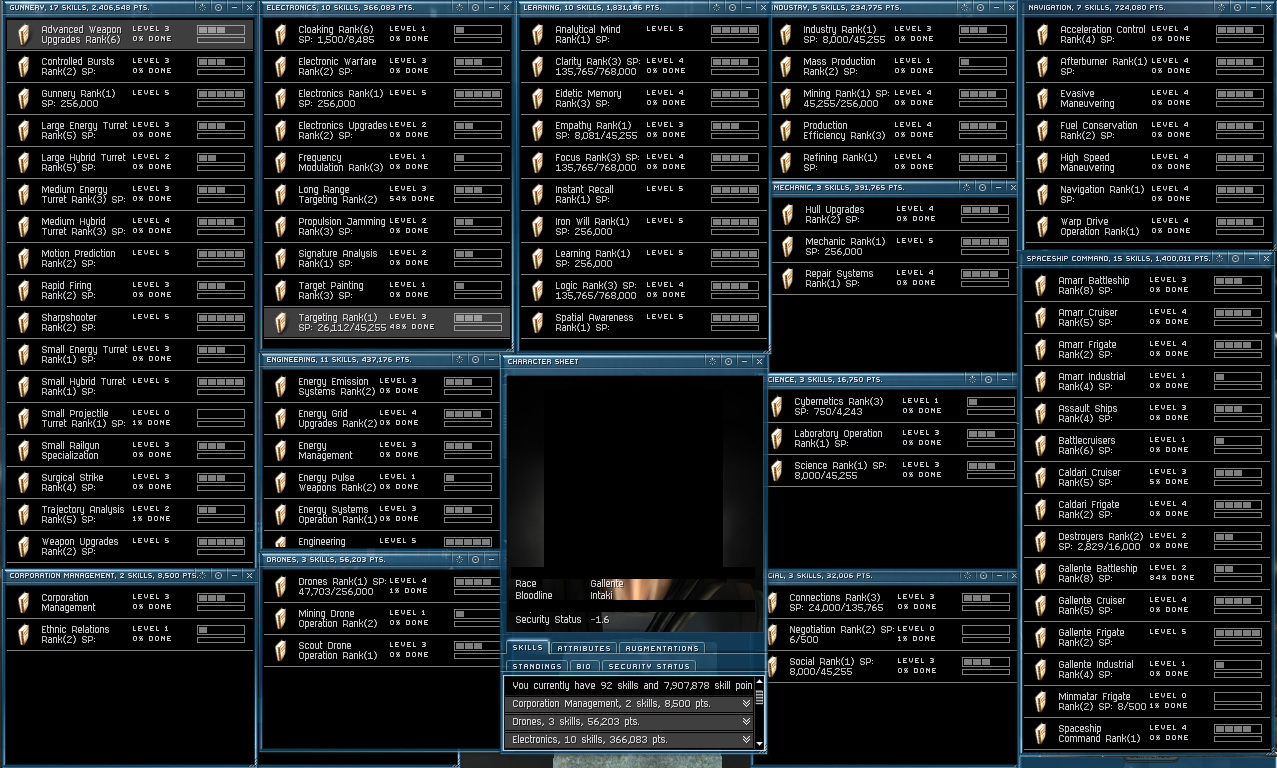
Task: Select the Targeting Rank(1) skill row
Action: click(387, 323)
